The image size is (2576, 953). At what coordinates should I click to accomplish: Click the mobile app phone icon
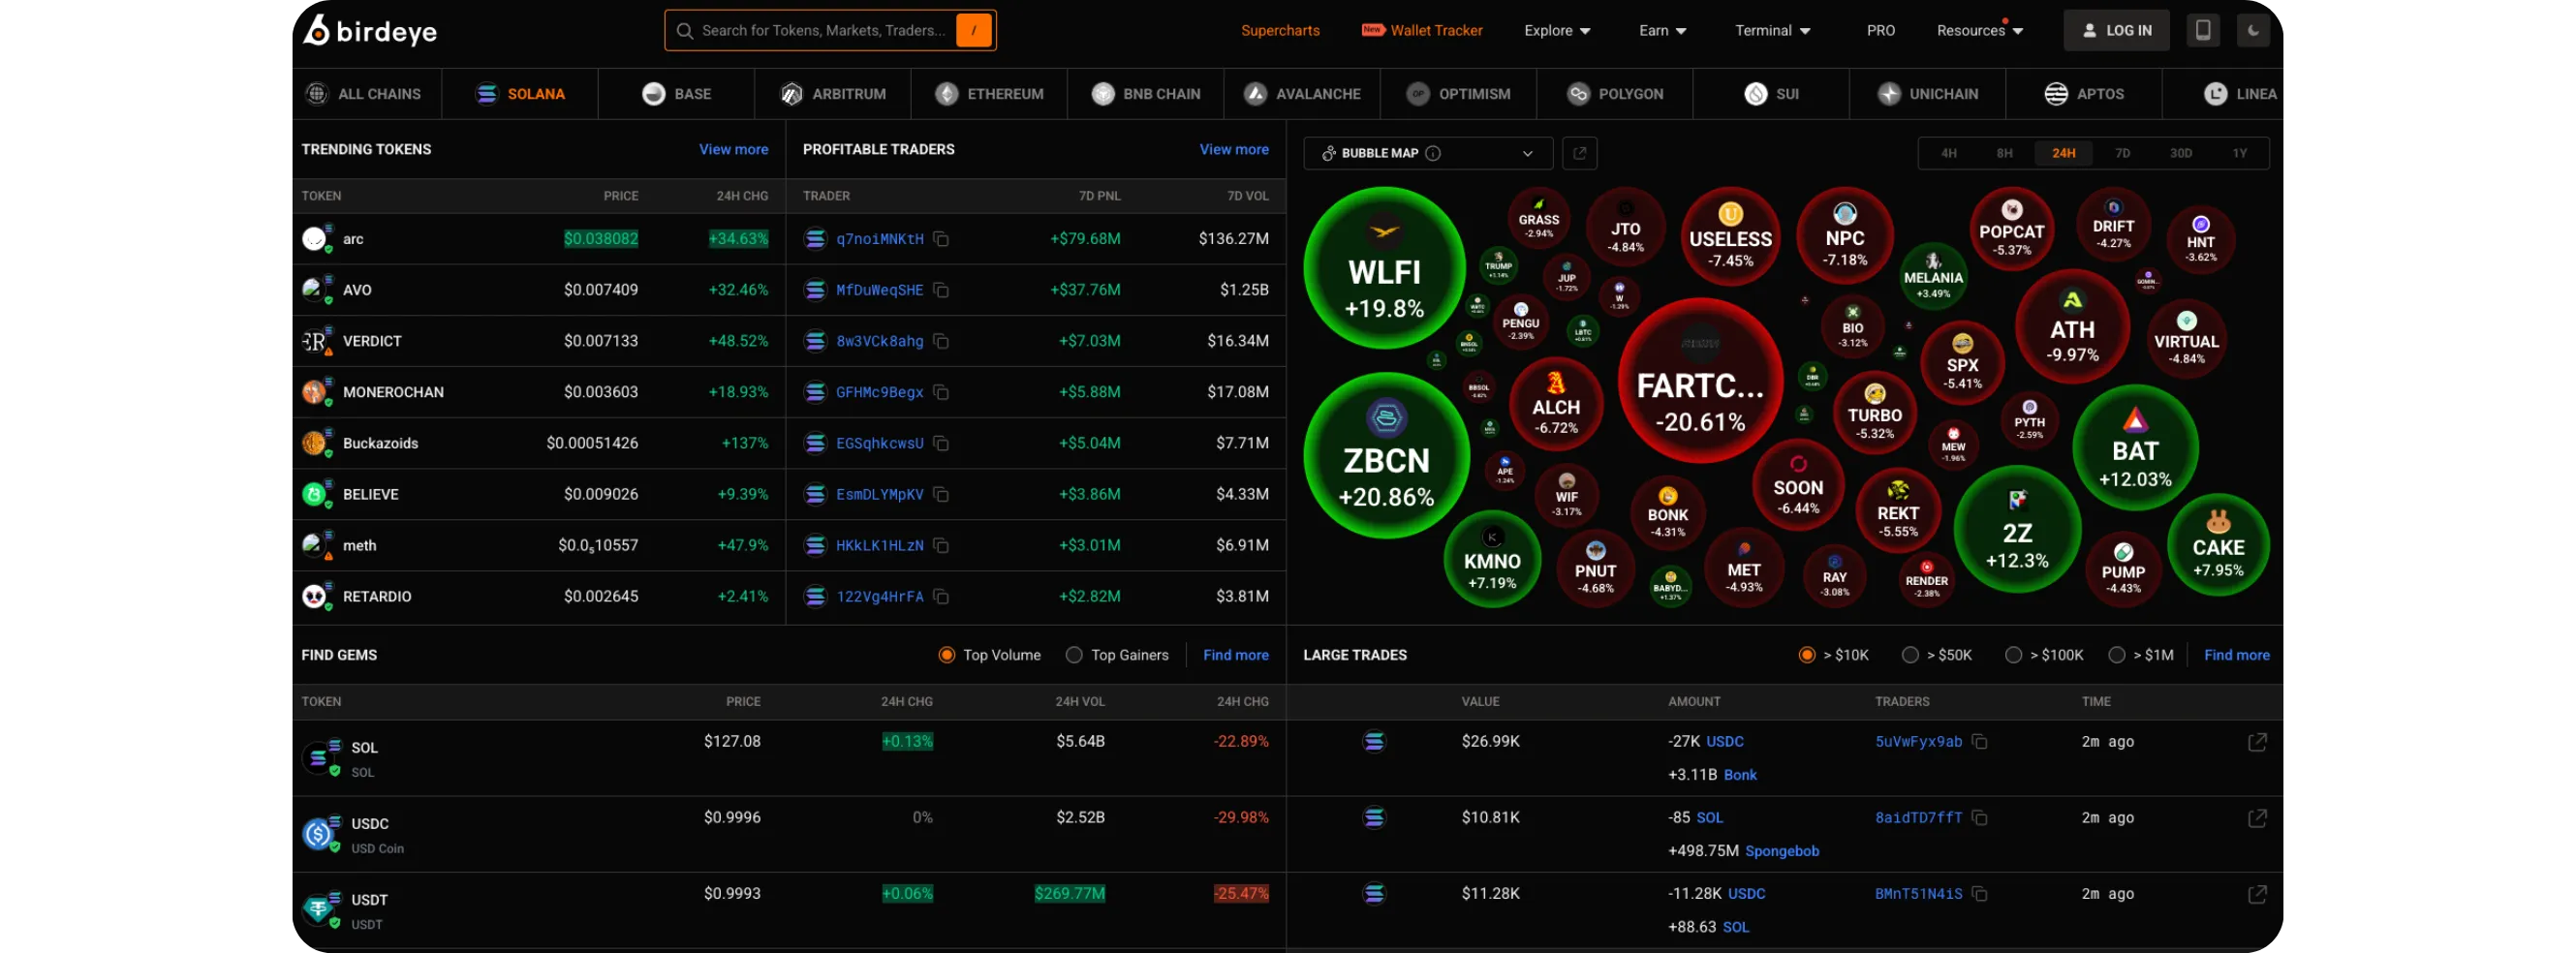click(2202, 31)
